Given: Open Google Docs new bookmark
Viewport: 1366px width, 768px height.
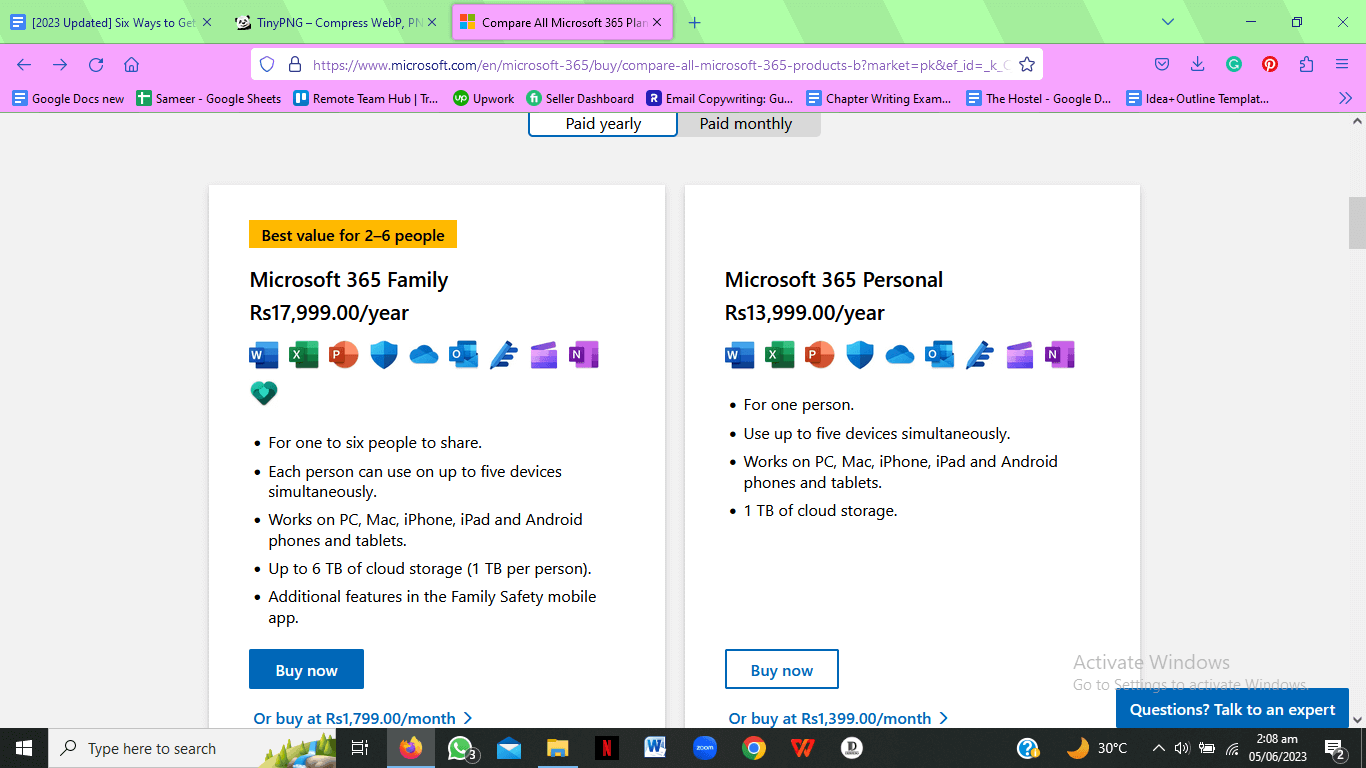Looking at the screenshot, I should pos(68,98).
